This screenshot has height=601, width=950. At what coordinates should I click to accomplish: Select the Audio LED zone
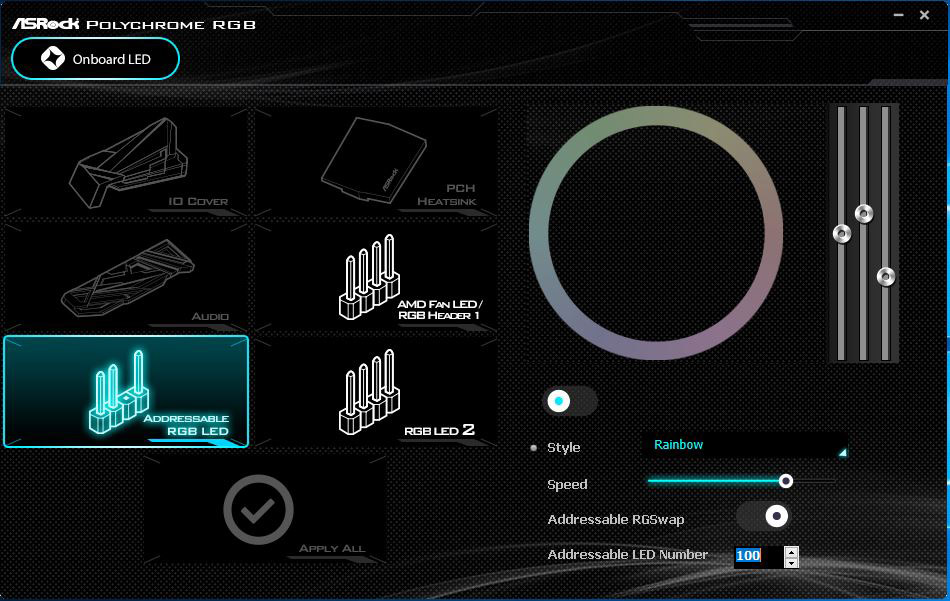coord(126,277)
